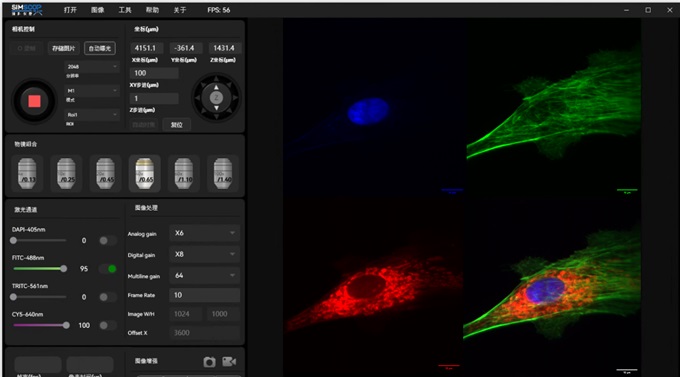Click the video record icon
Viewport: 680px width, 377px height.
coord(229,361)
